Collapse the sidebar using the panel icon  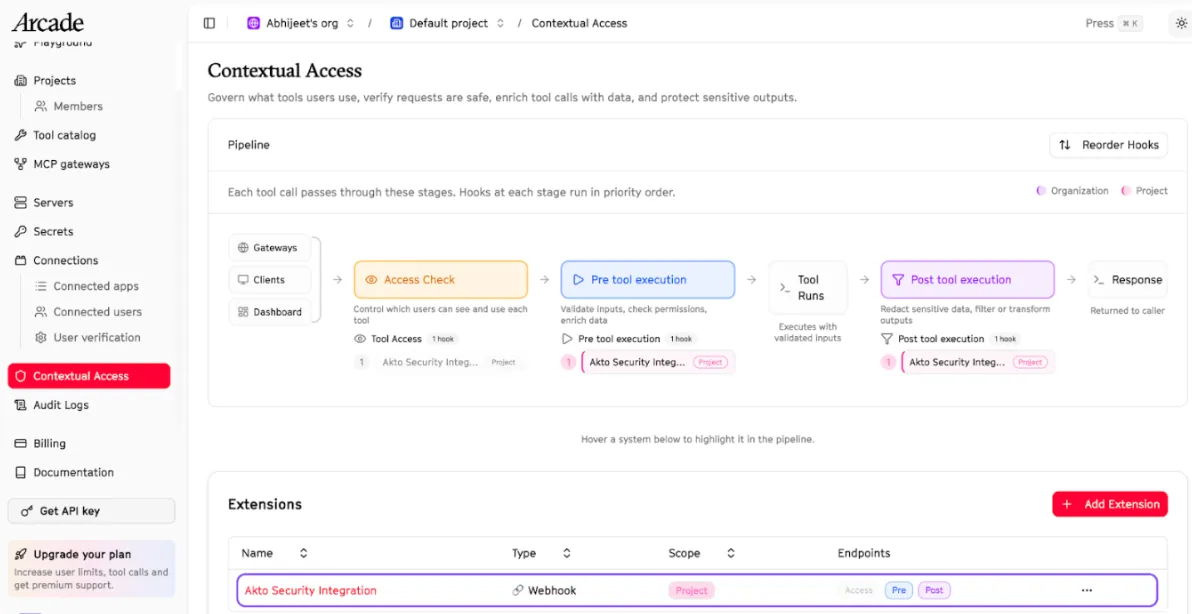tap(208, 22)
